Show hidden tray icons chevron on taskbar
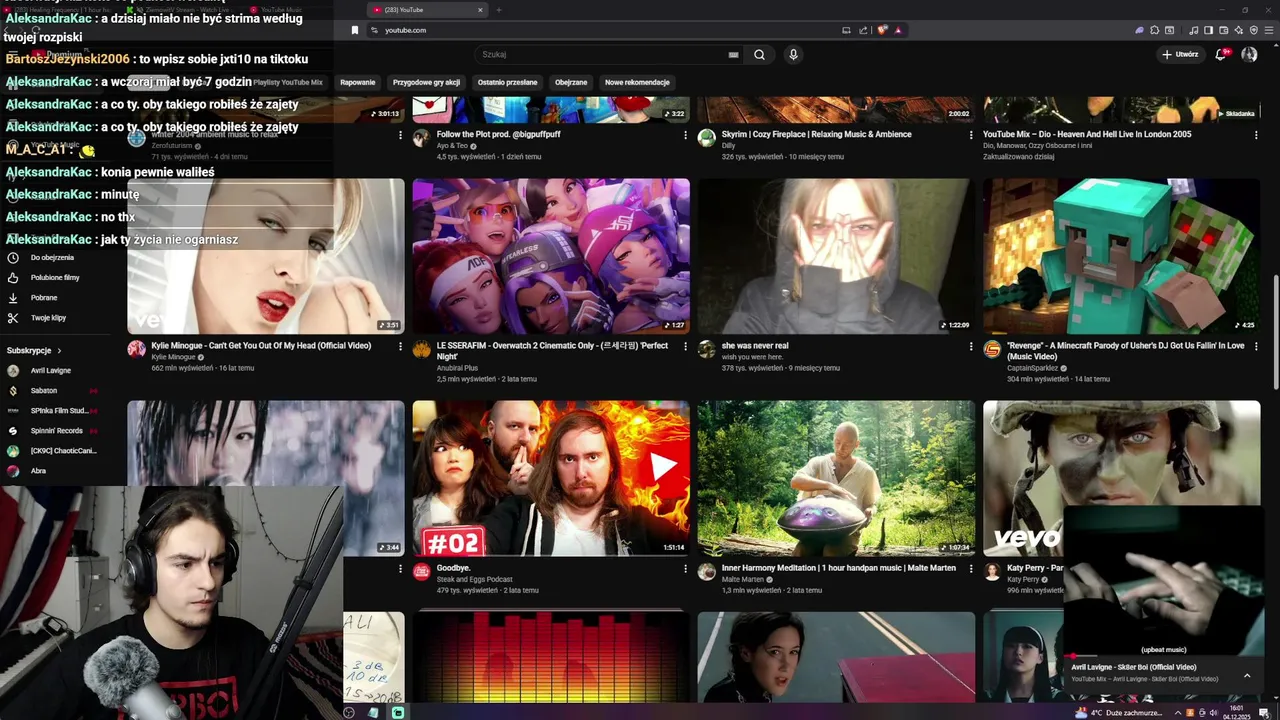 pyautogui.click(x=1177, y=713)
